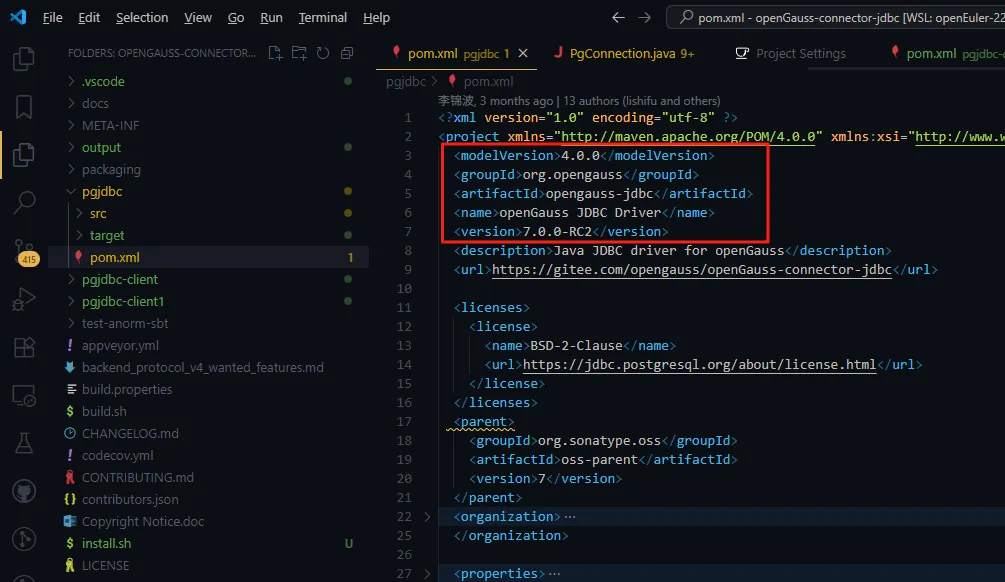Open the Search view in the activity bar

click(x=24, y=203)
